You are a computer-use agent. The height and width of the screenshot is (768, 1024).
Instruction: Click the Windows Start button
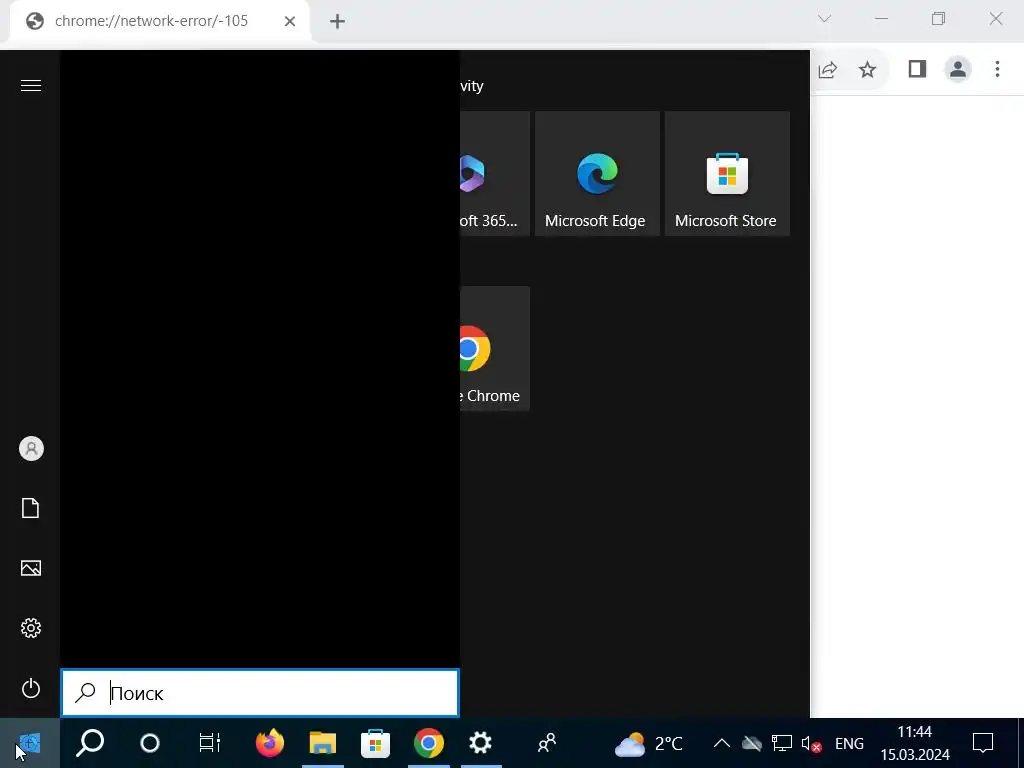(x=29, y=743)
